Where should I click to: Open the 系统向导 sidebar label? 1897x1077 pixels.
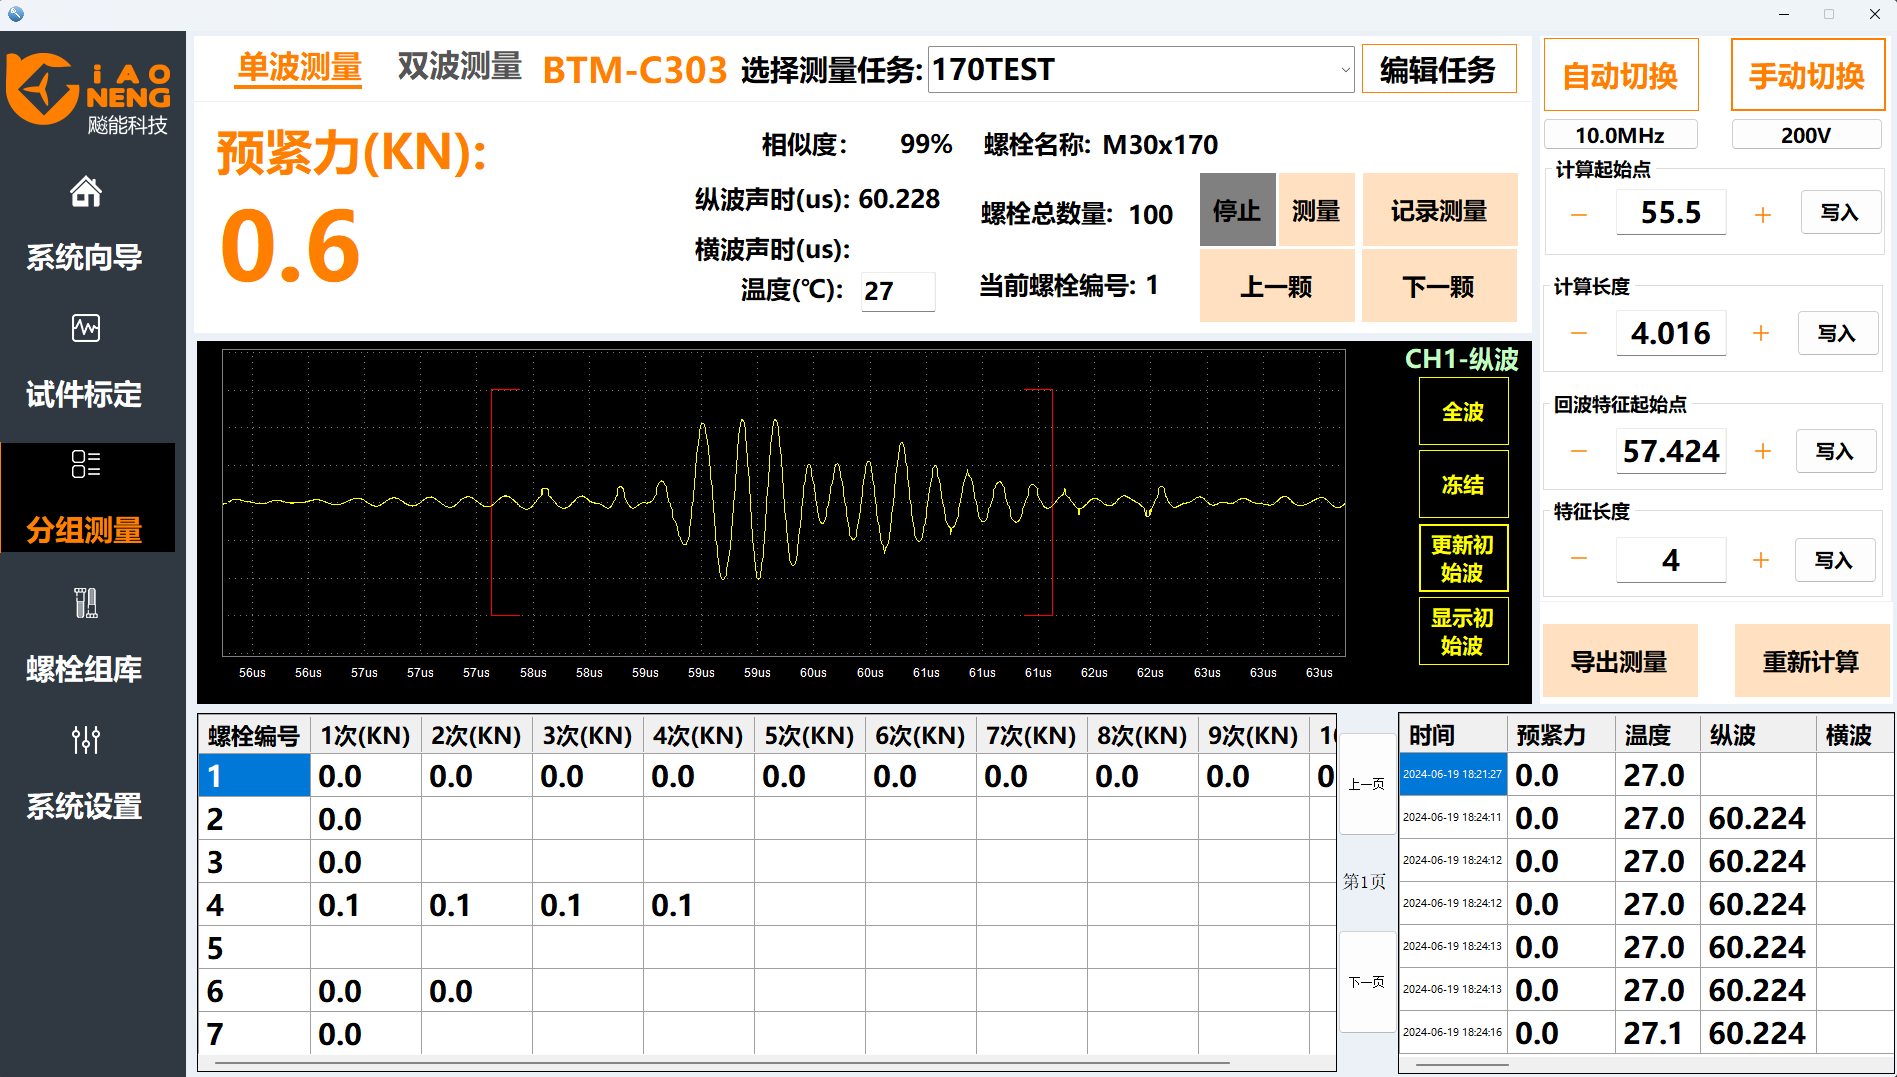point(85,257)
